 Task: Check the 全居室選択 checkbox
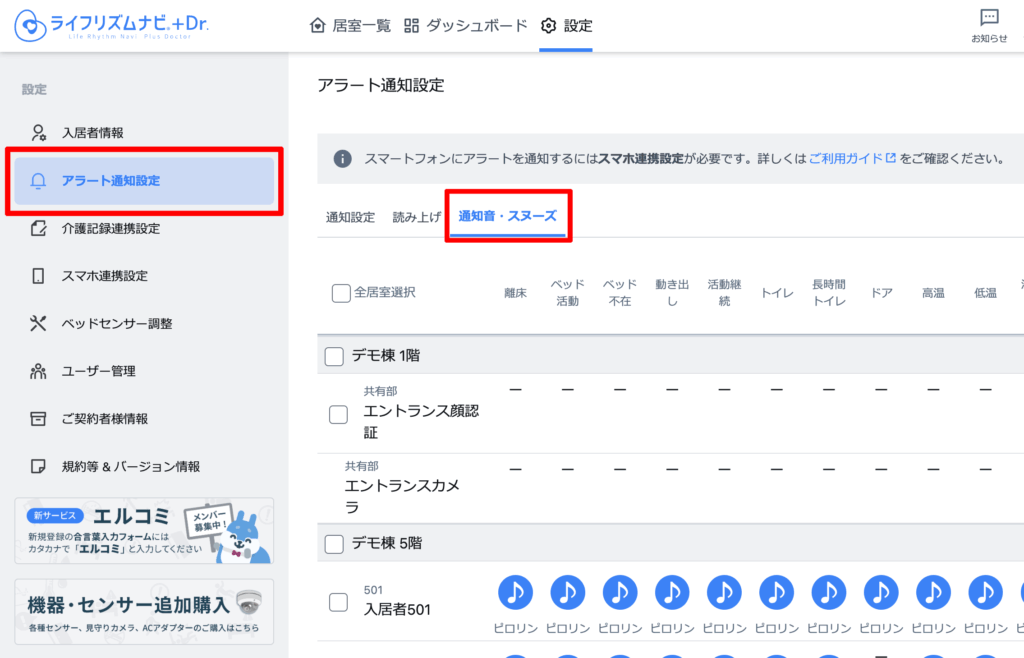(x=341, y=293)
